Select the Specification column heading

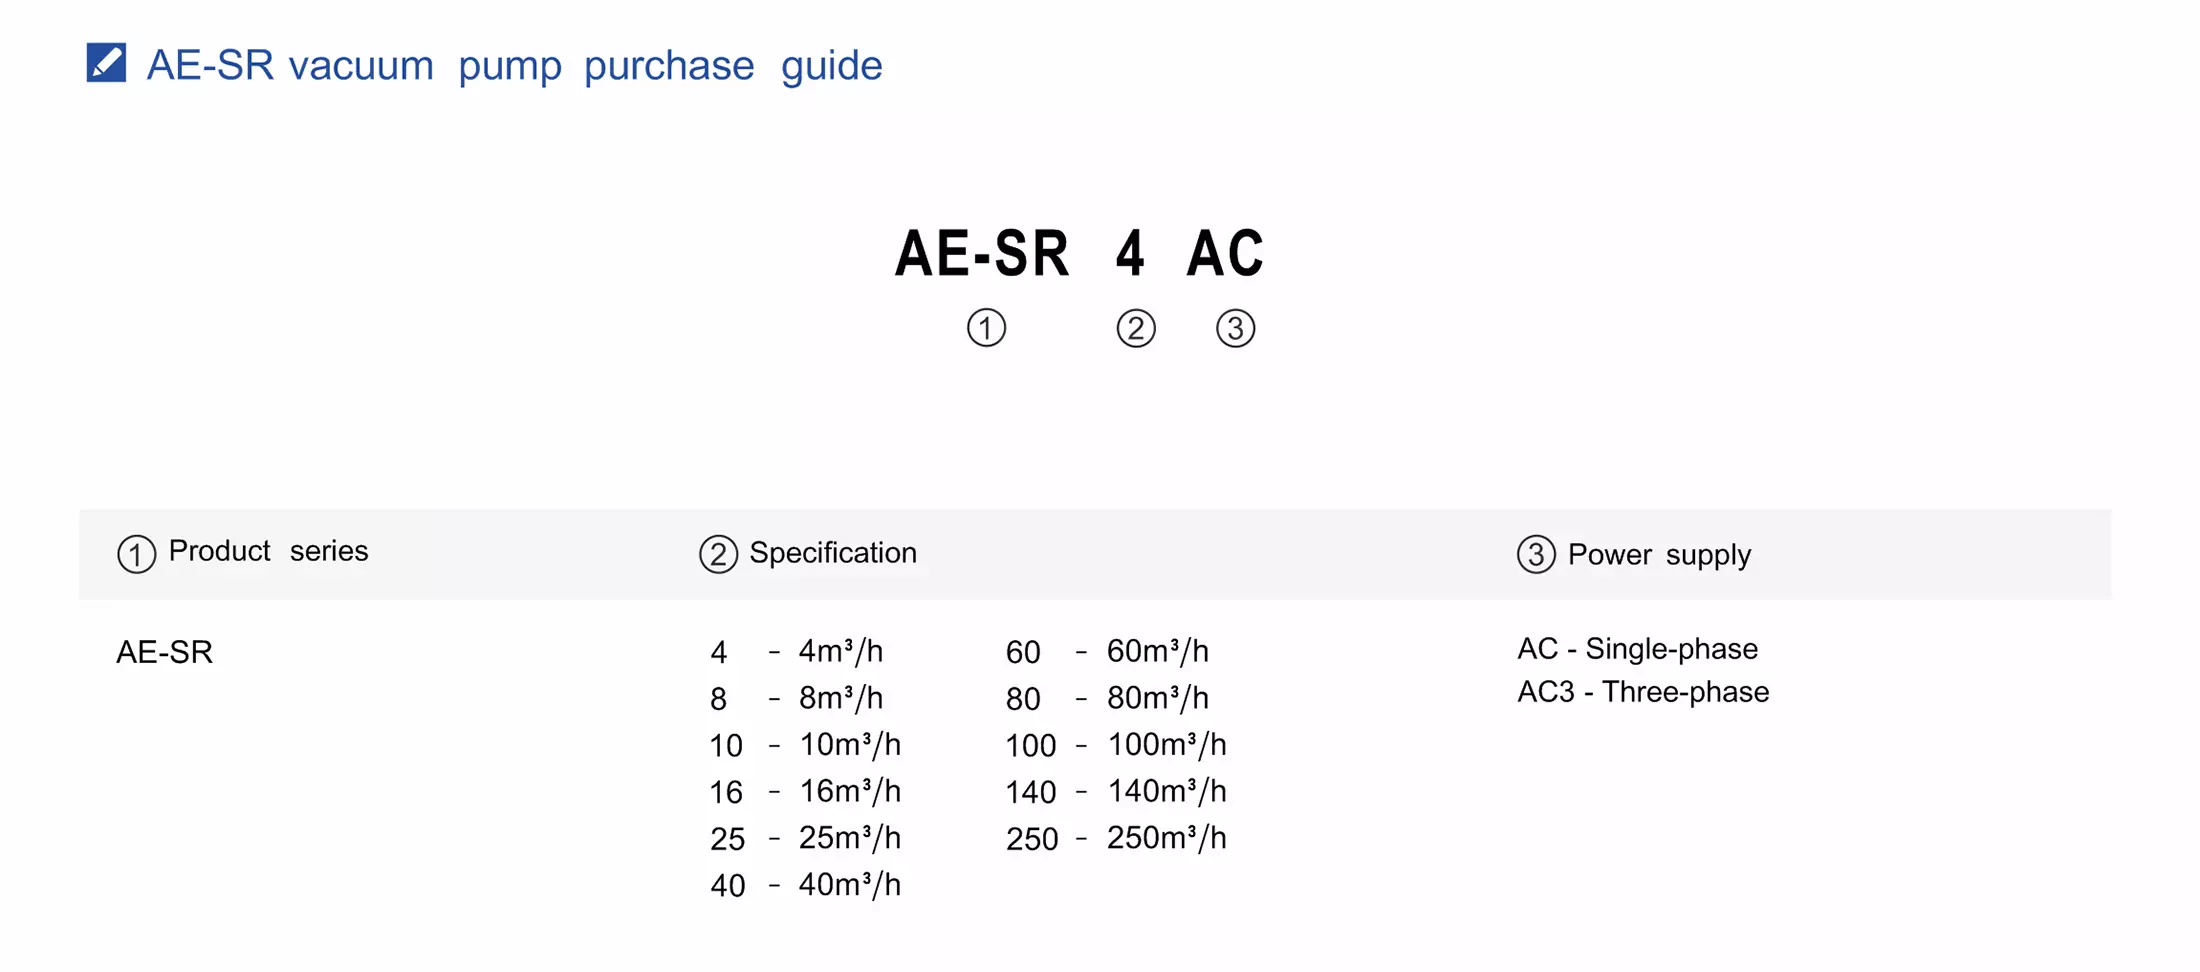point(832,553)
